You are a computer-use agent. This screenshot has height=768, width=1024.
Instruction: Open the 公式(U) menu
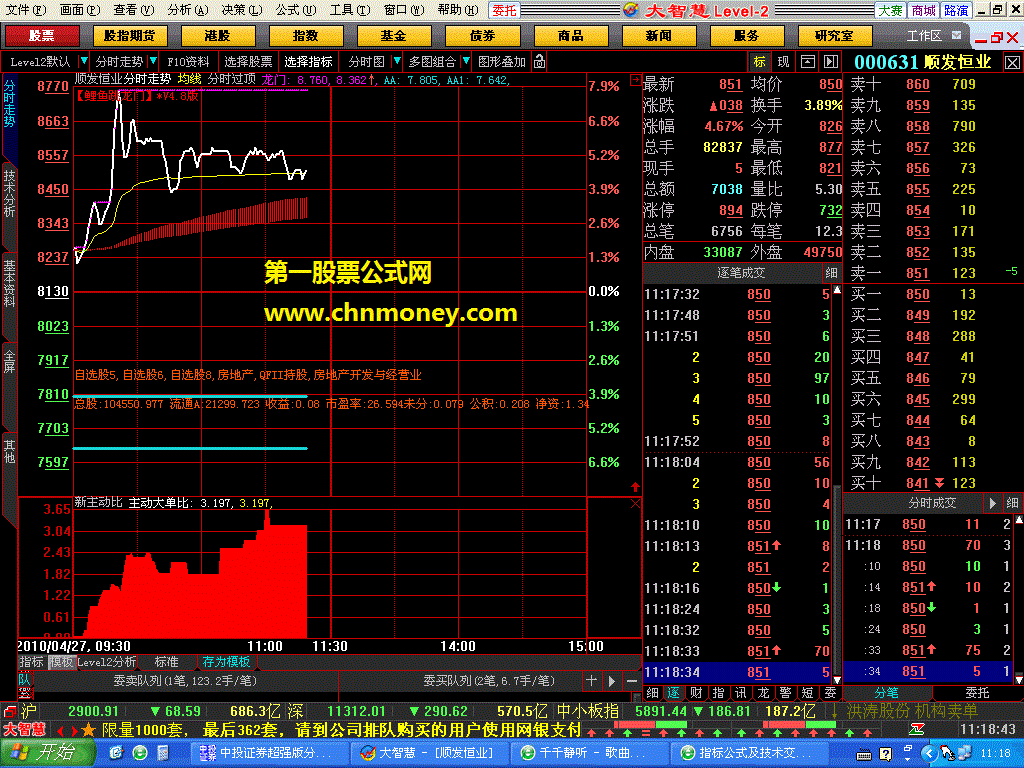[x=295, y=10]
